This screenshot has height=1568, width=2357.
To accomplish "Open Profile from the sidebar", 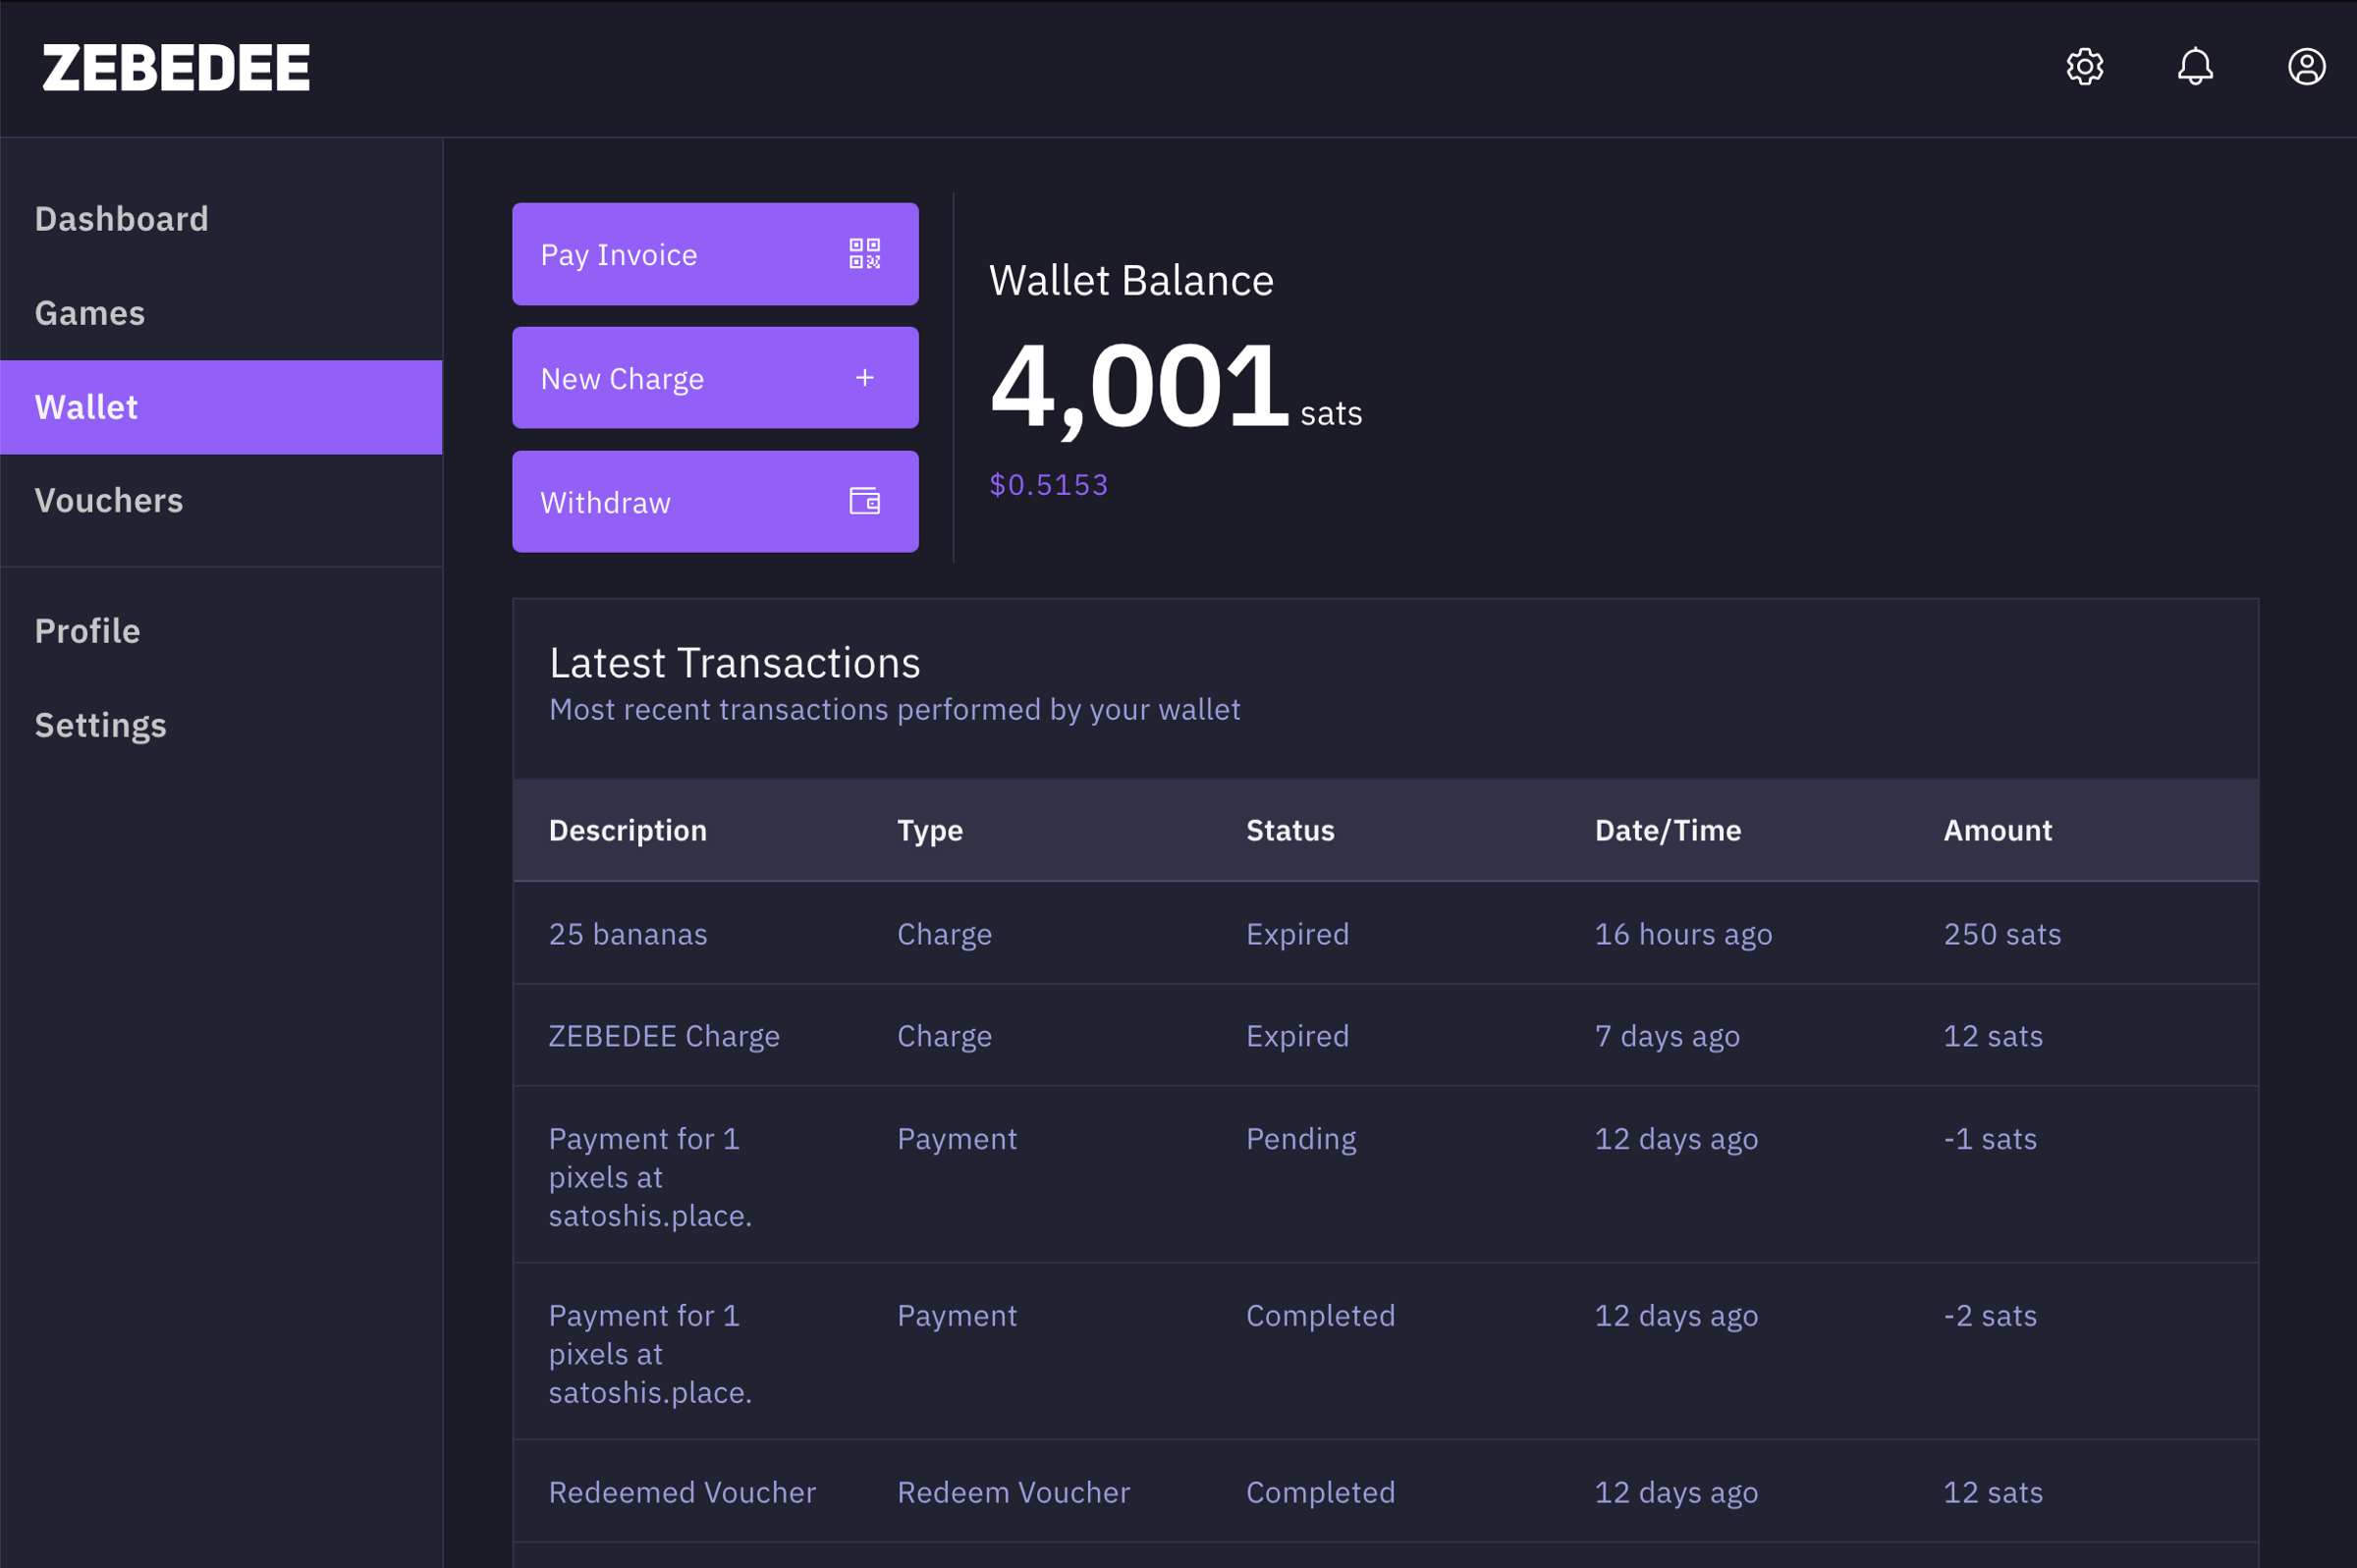I will [x=87, y=631].
